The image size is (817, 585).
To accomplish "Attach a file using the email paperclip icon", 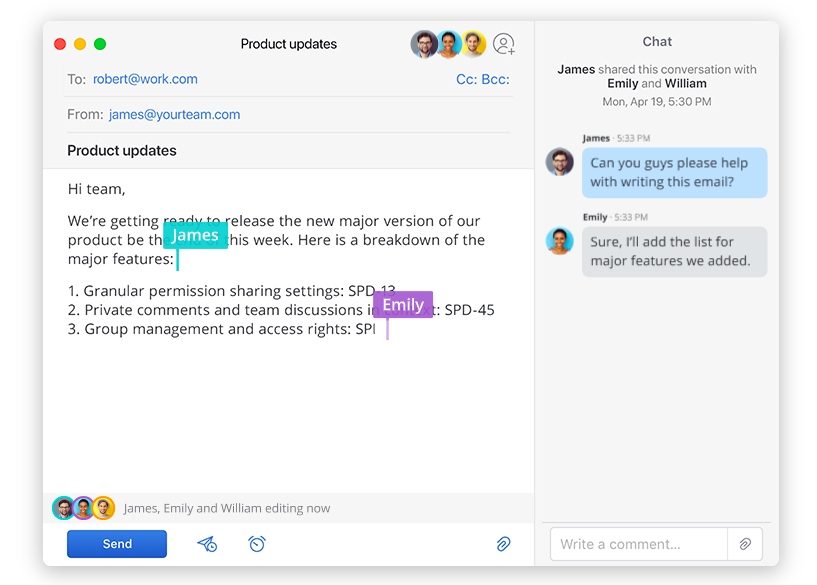I will [504, 544].
